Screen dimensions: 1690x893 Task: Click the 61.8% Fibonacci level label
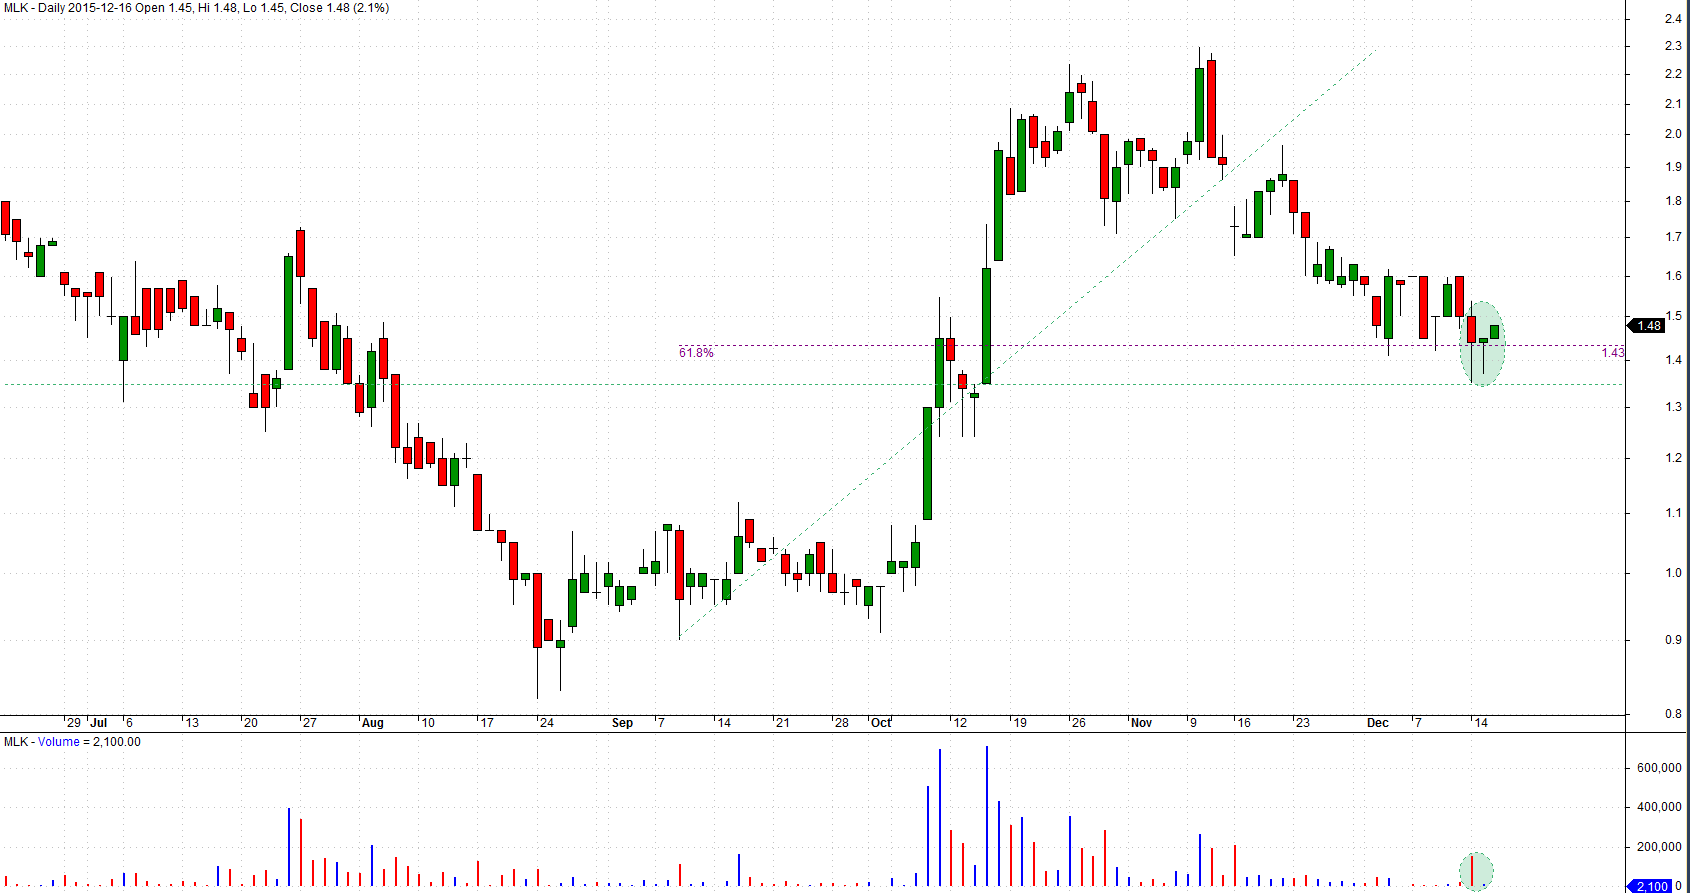696,353
